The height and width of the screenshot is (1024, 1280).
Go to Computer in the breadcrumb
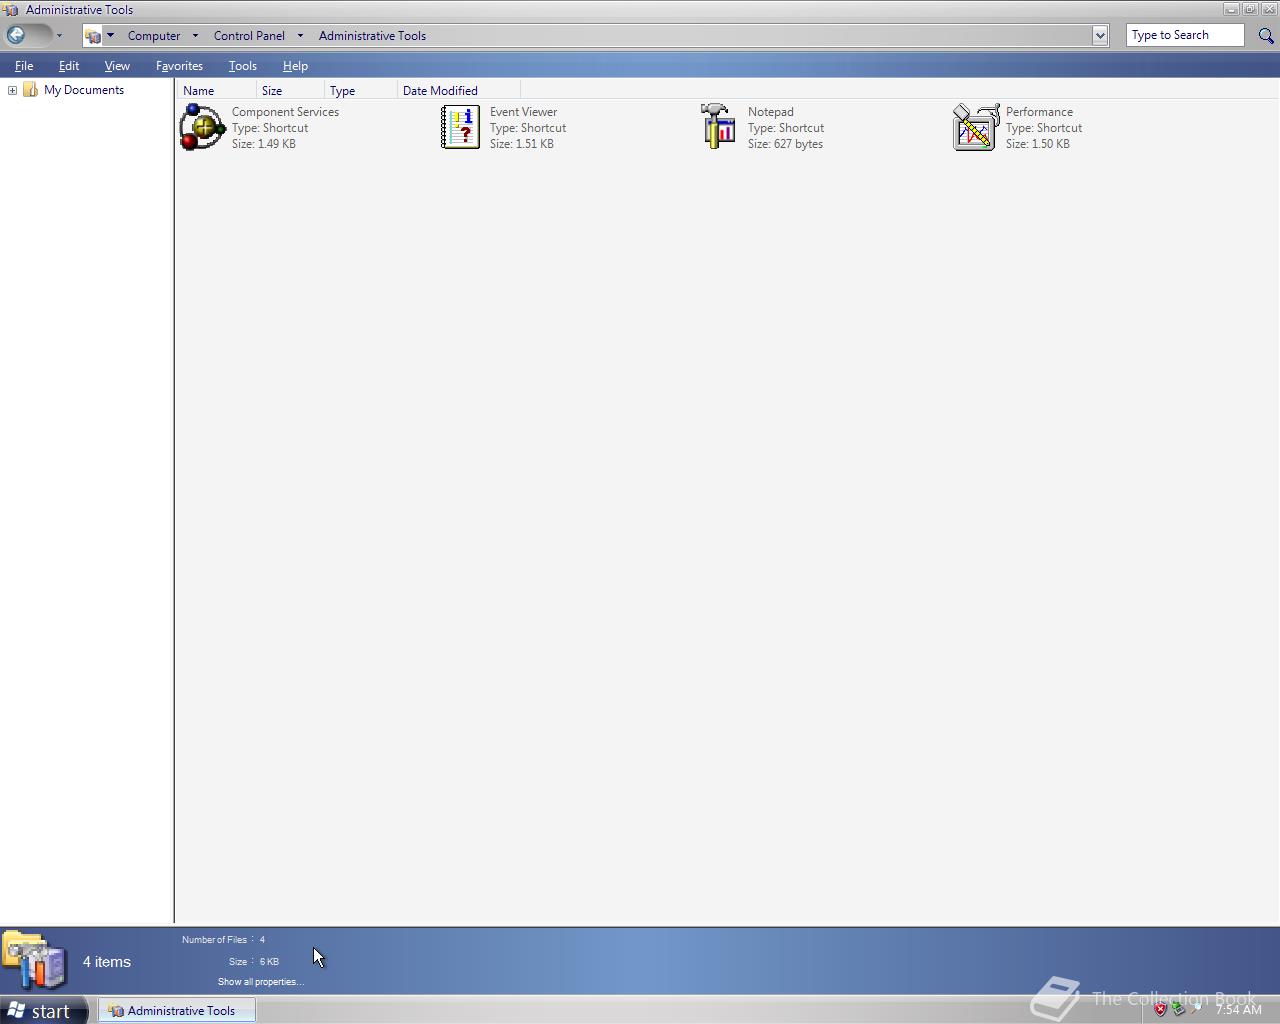click(154, 36)
